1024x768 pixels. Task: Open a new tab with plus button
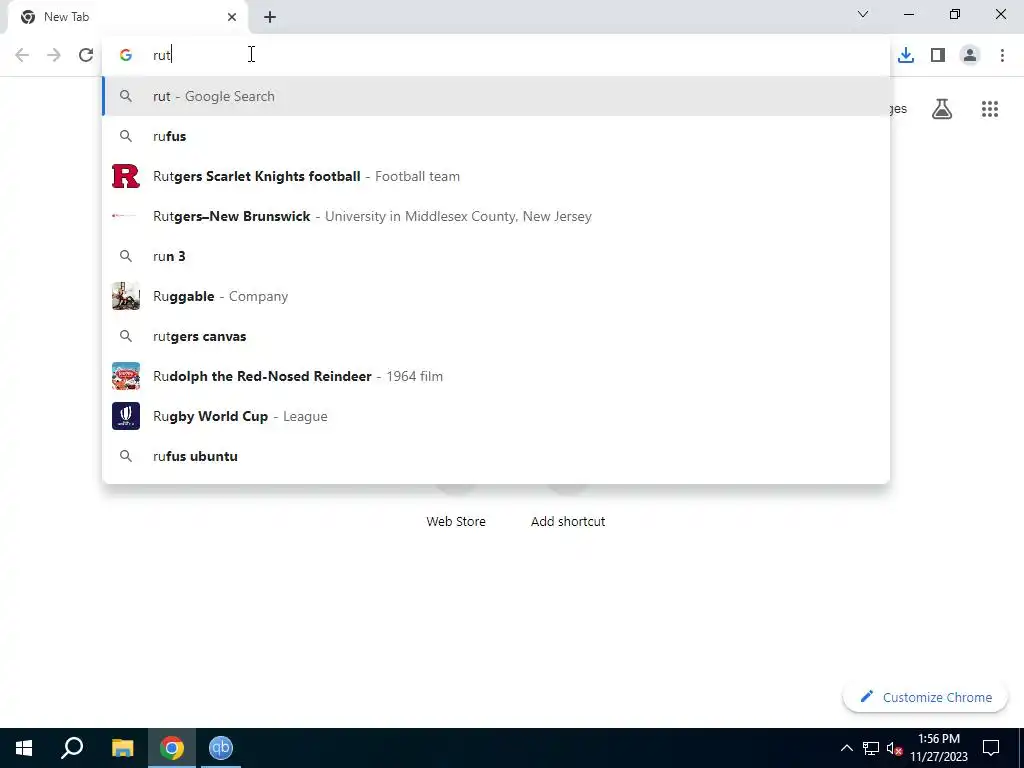pos(270,17)
